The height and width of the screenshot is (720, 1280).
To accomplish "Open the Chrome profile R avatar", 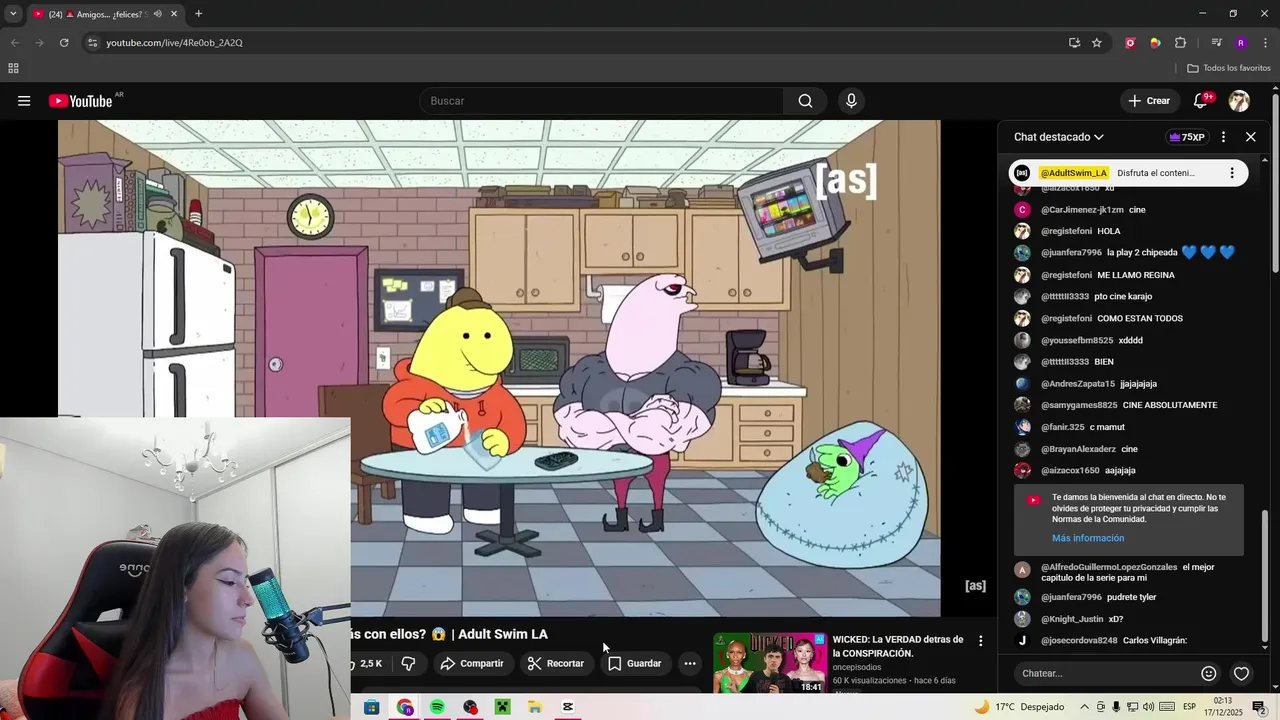I will click(x=1241, y=43).
